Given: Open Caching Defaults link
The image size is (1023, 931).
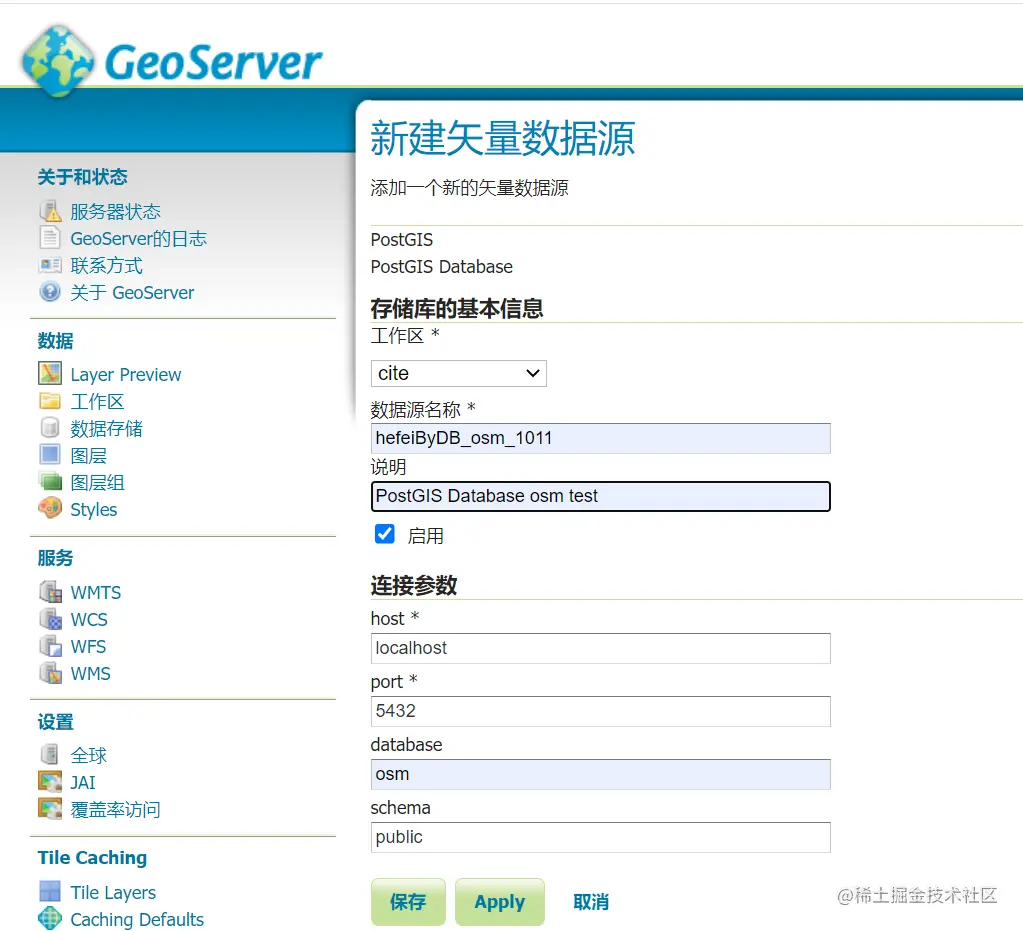Looking at the screenshot, I should coord(137,919).
